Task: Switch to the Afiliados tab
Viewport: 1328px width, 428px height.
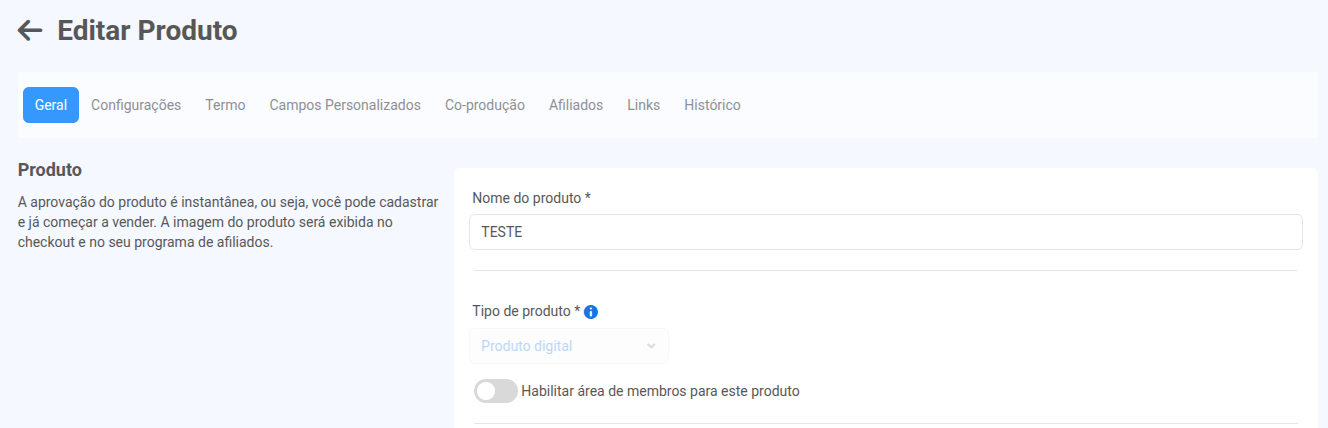Action: [576, 105]
